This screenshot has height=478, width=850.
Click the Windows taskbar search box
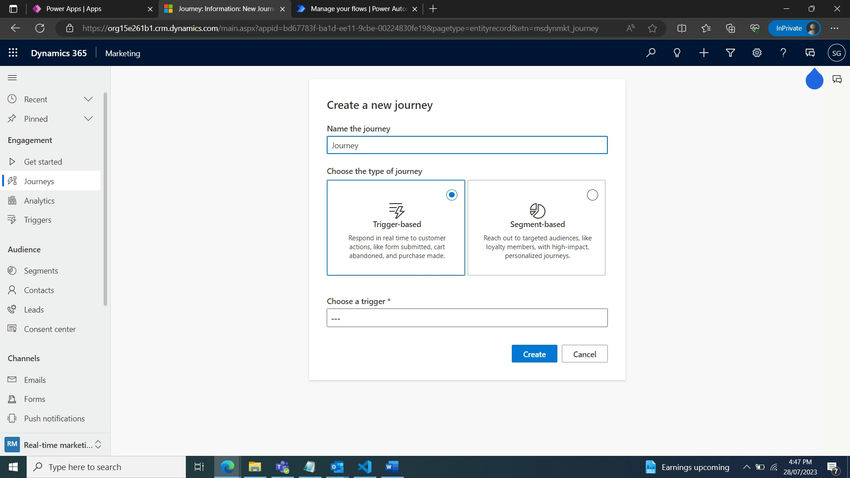click(x=106, y=467)
